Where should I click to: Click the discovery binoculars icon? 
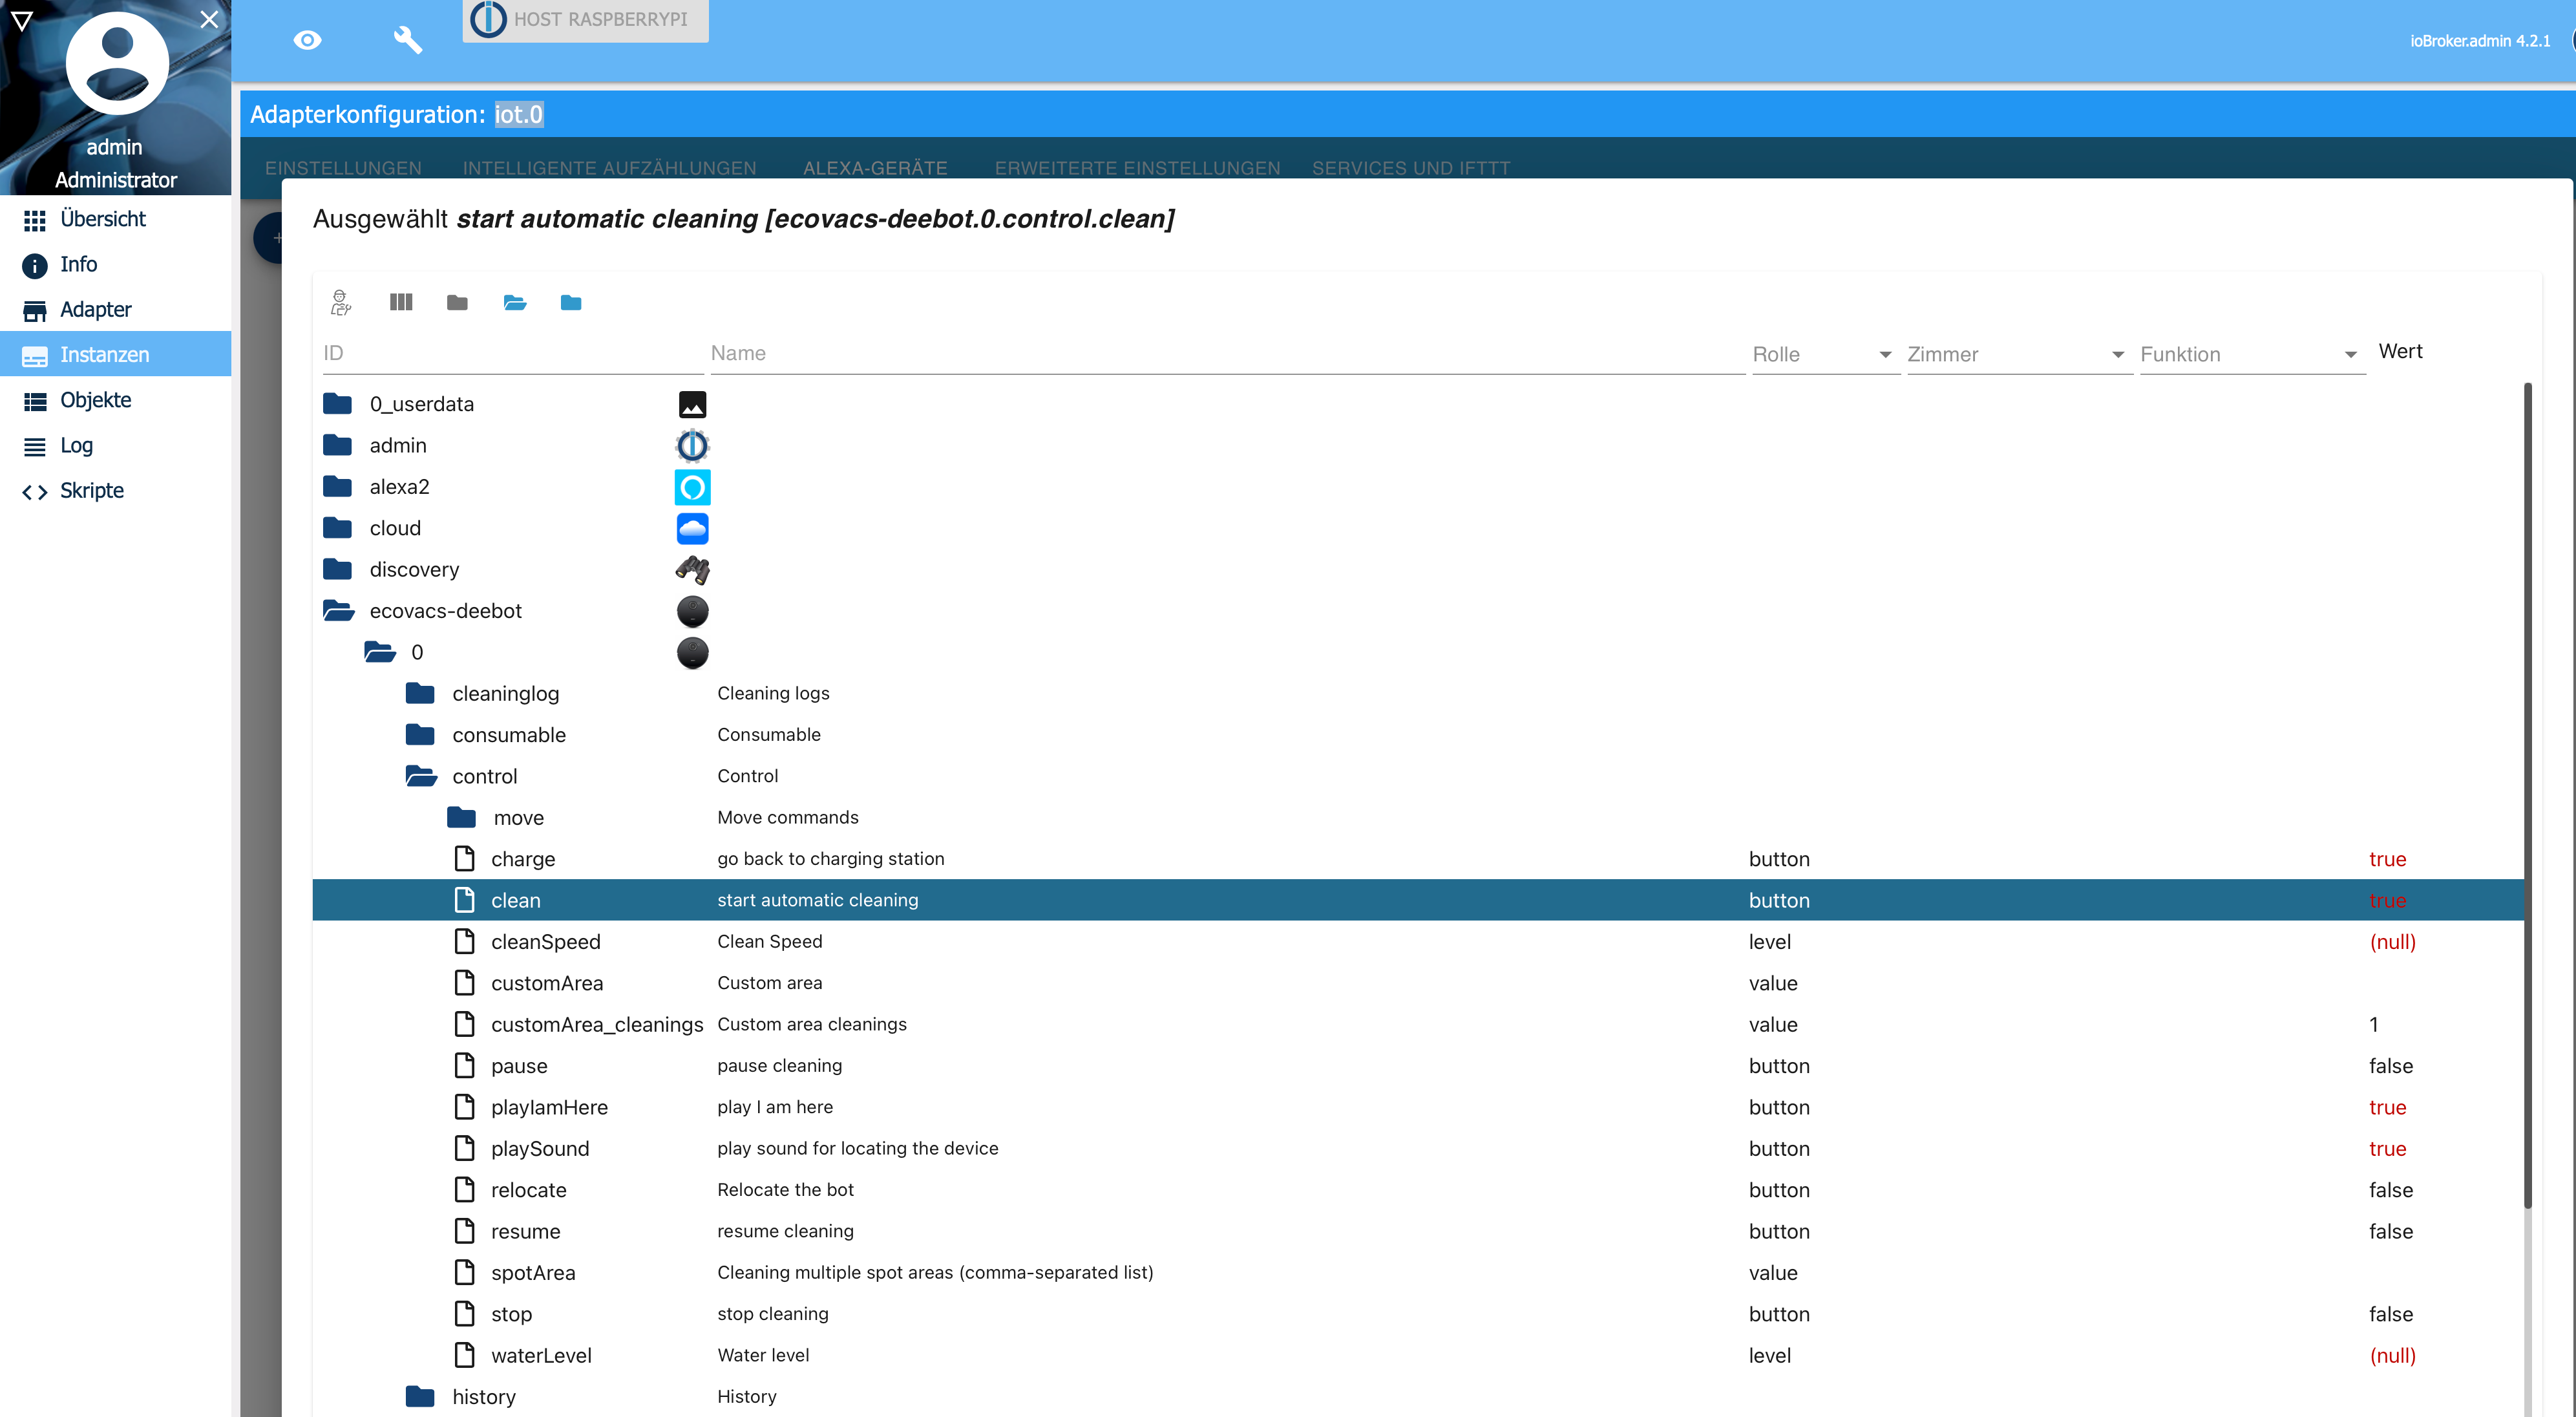tap(692, 570)
